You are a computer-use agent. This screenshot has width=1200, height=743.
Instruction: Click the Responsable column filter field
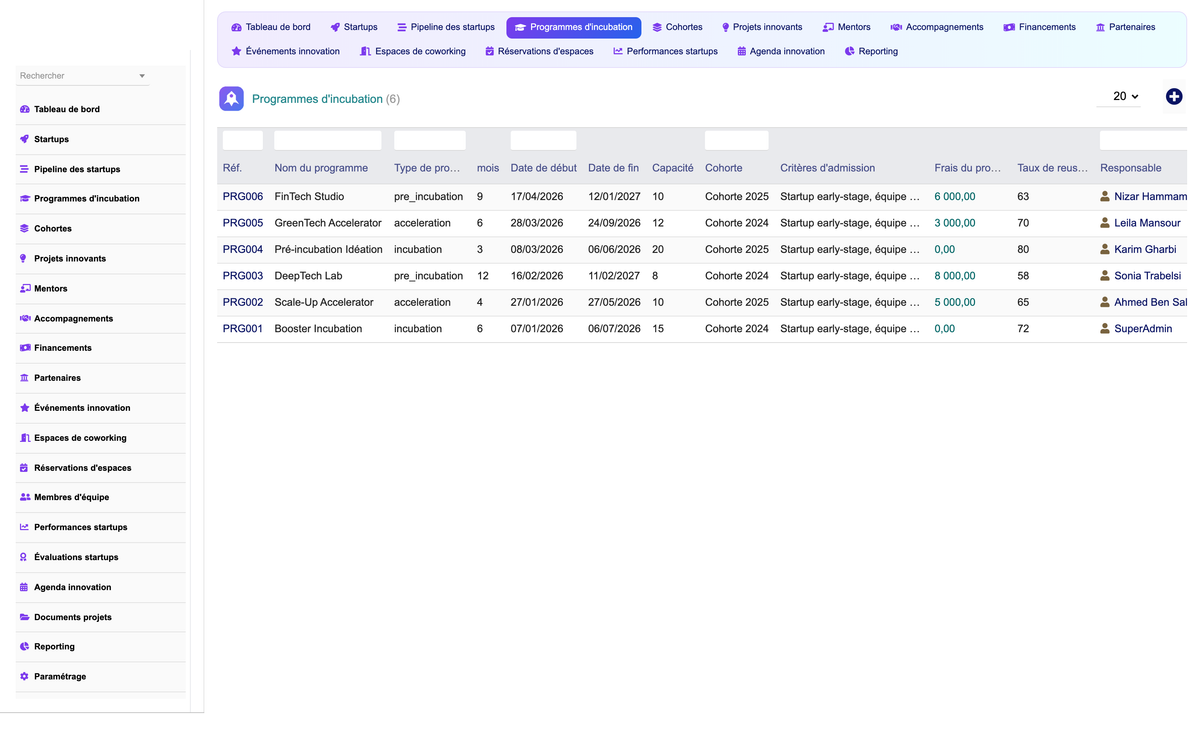click(1143, 140)
